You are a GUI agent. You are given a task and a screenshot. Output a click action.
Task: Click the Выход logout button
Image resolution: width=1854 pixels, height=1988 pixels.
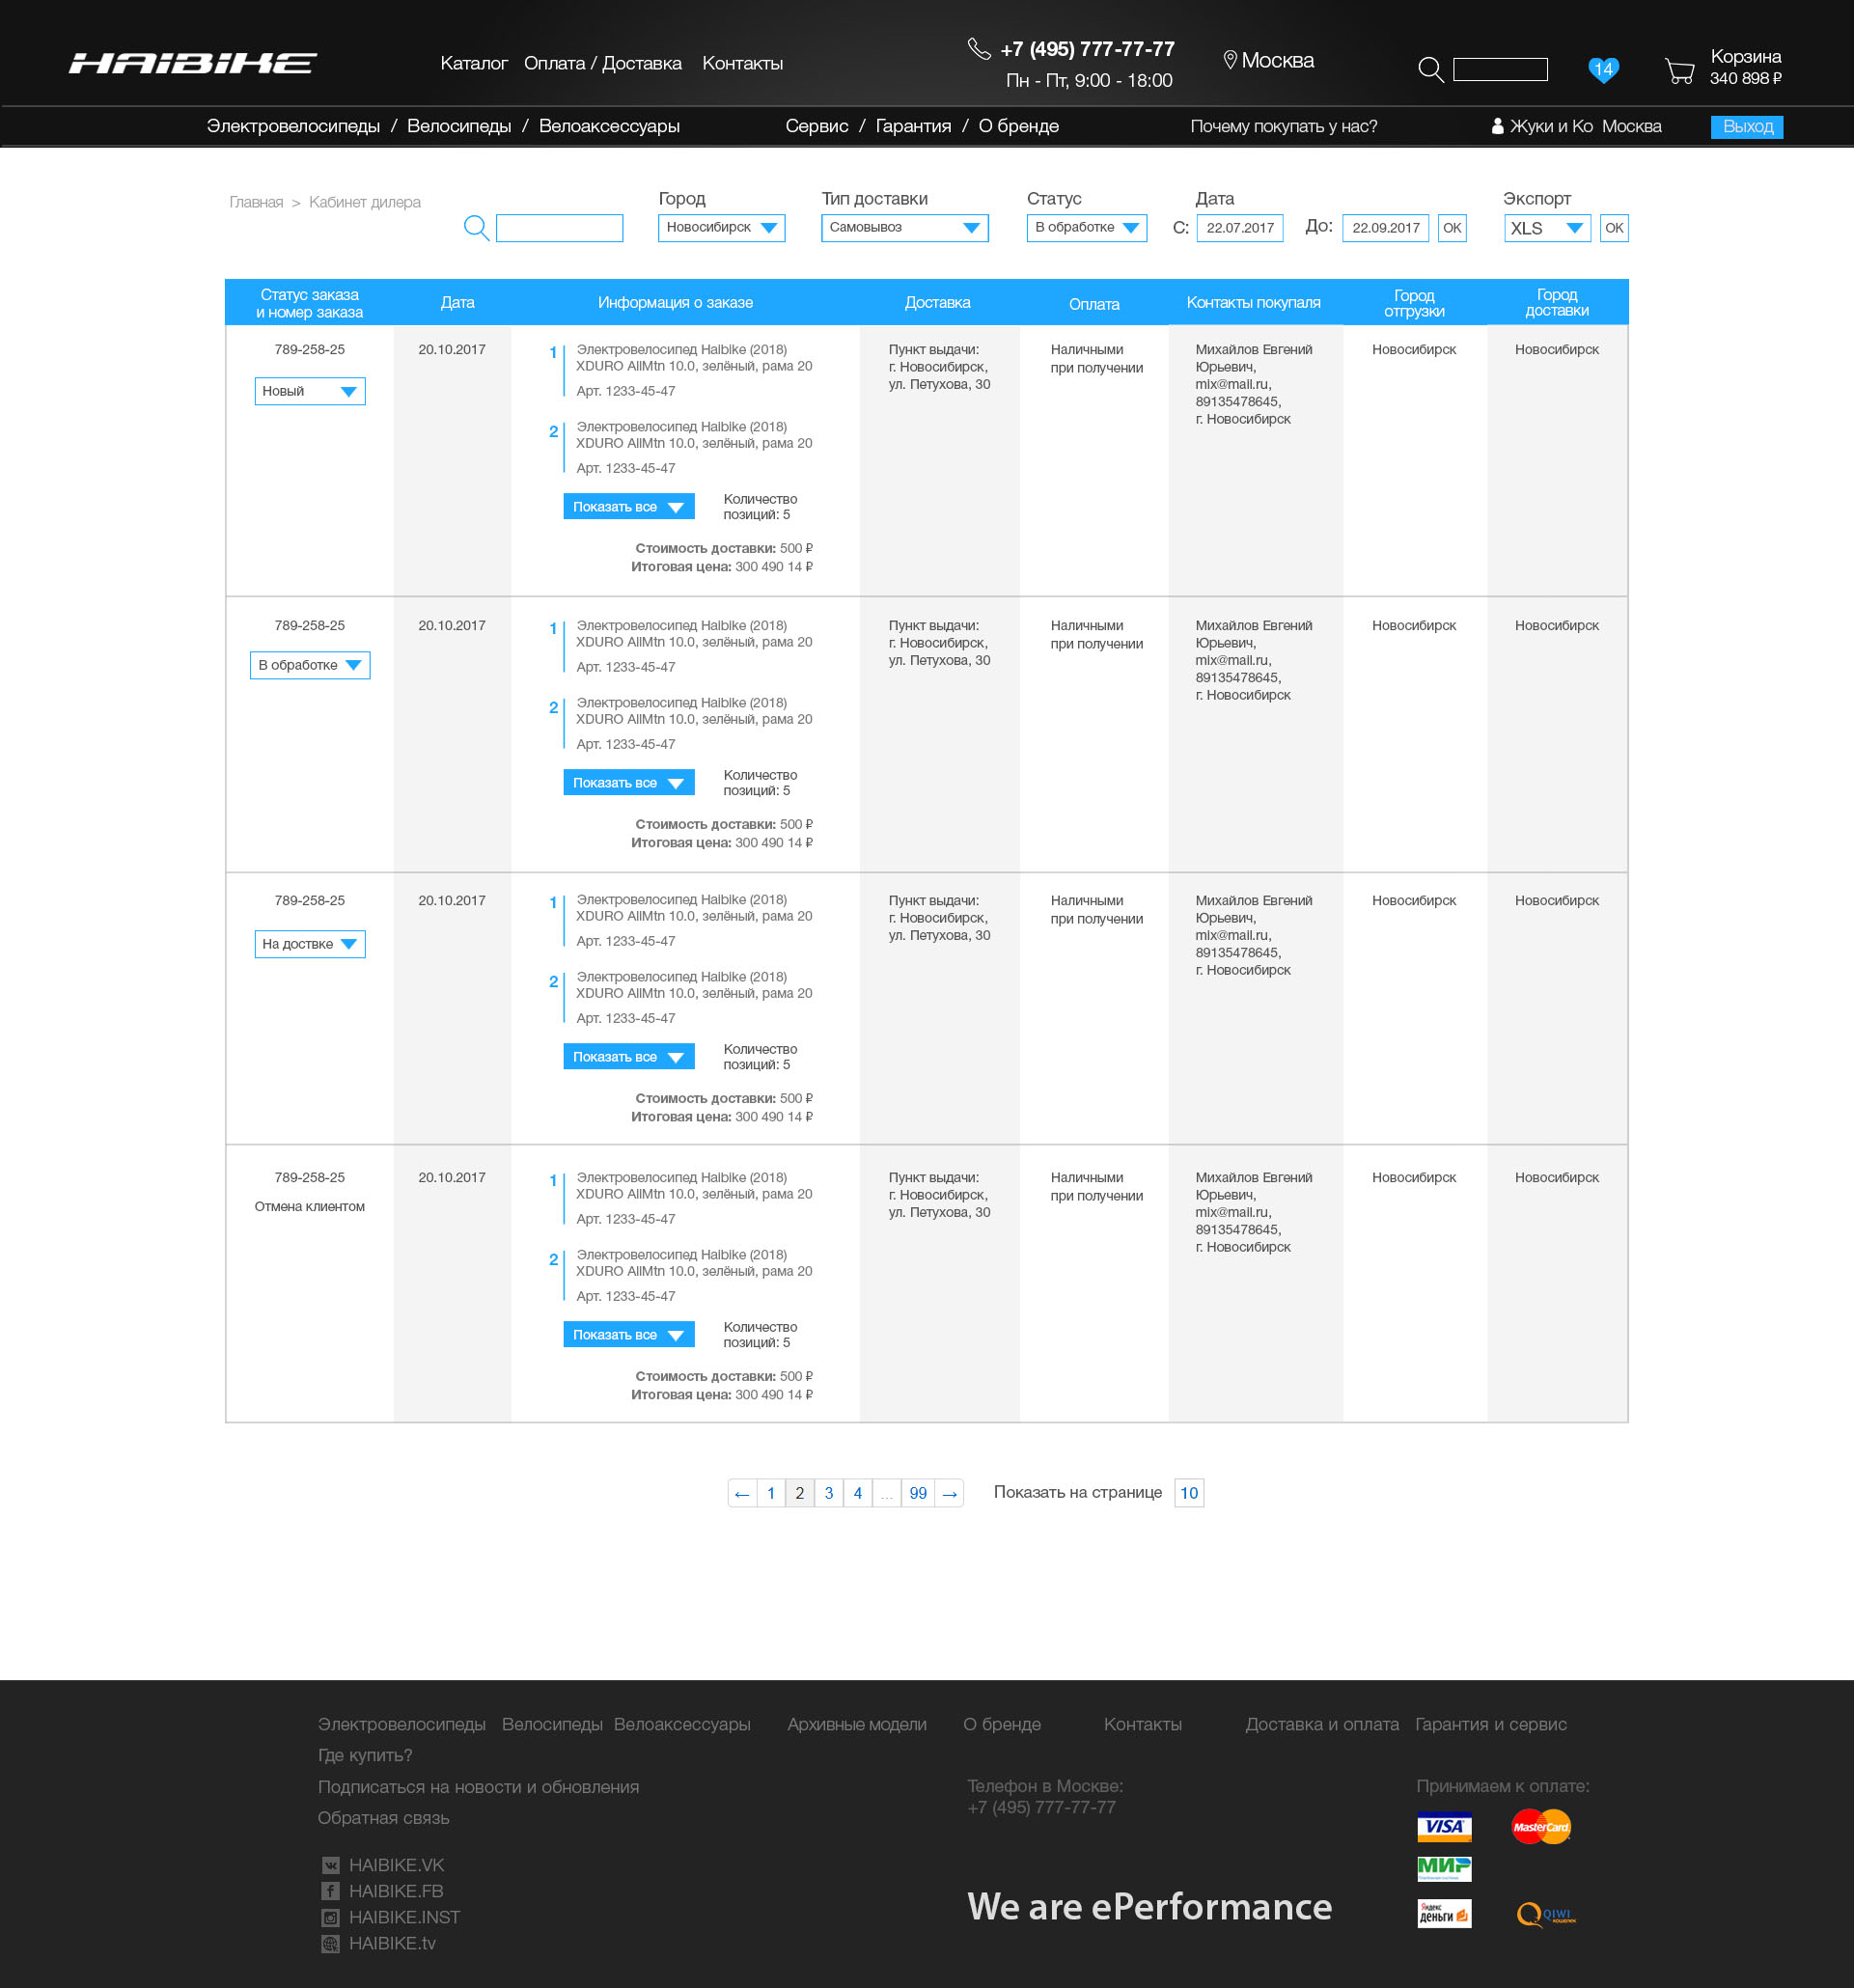point(1747,127)
